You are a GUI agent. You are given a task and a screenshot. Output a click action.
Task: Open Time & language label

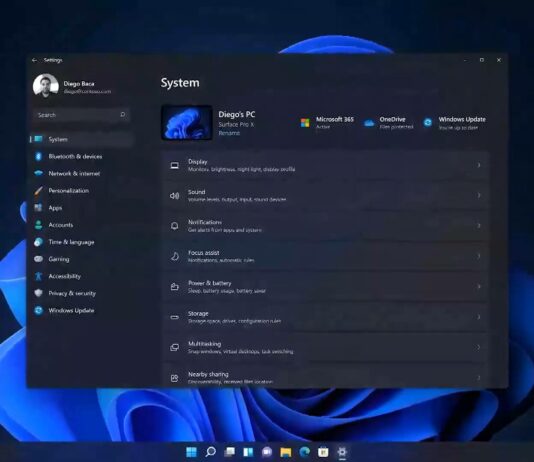pos(71,242)
